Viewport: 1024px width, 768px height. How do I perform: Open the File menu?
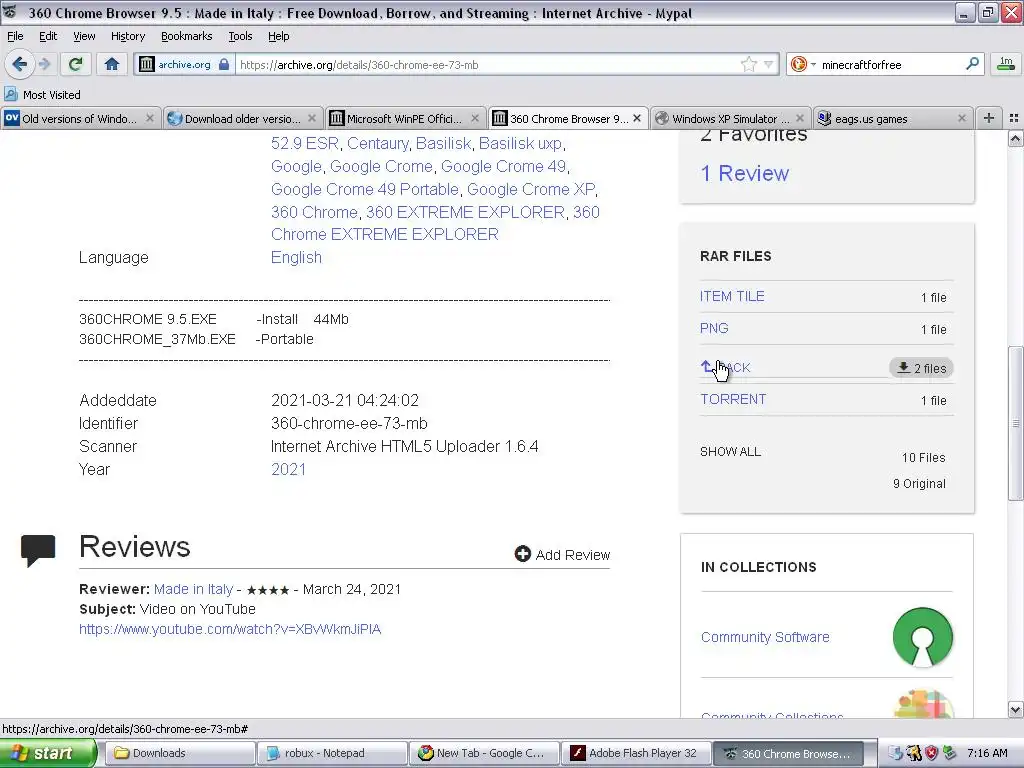click(x=15, y=36)
